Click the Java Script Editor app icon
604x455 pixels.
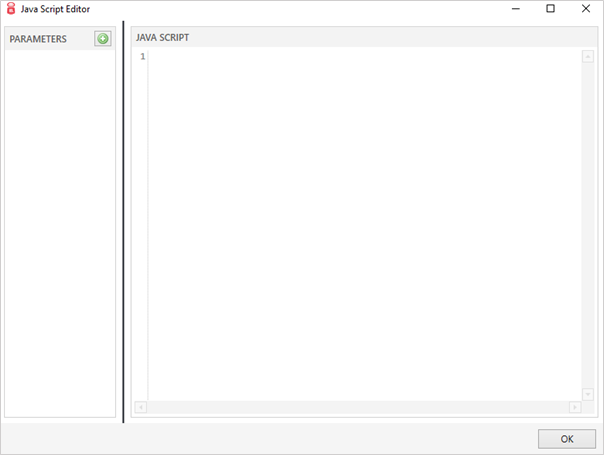(x=11, y=8)
